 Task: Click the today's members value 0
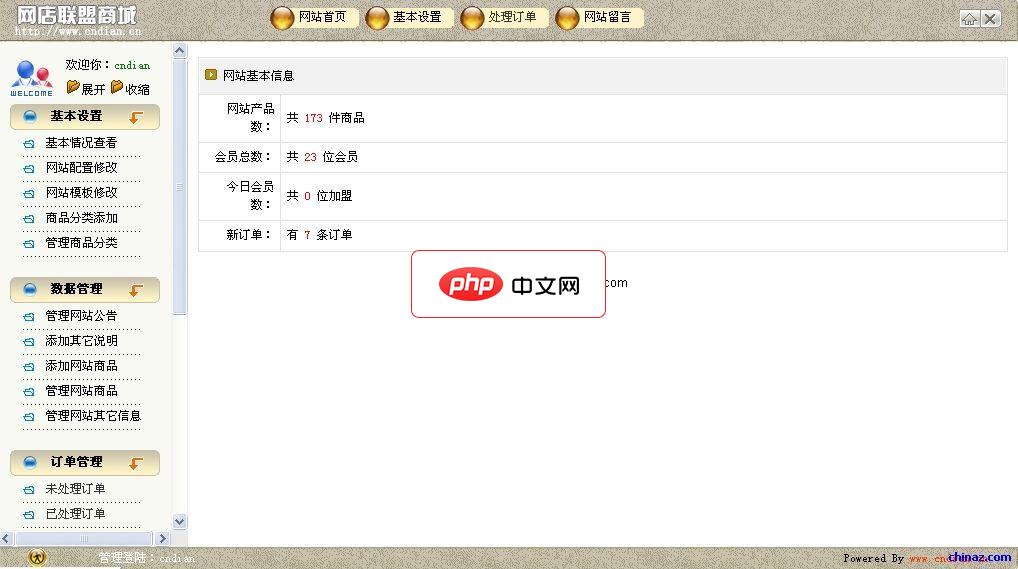tap(307, 196)
